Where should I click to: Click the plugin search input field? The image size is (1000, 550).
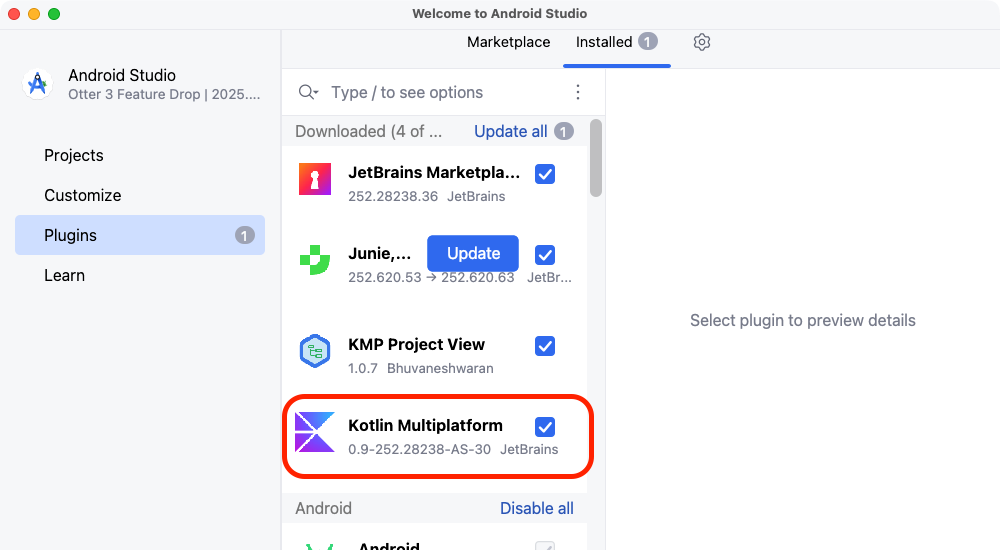[x=440, y=92]
